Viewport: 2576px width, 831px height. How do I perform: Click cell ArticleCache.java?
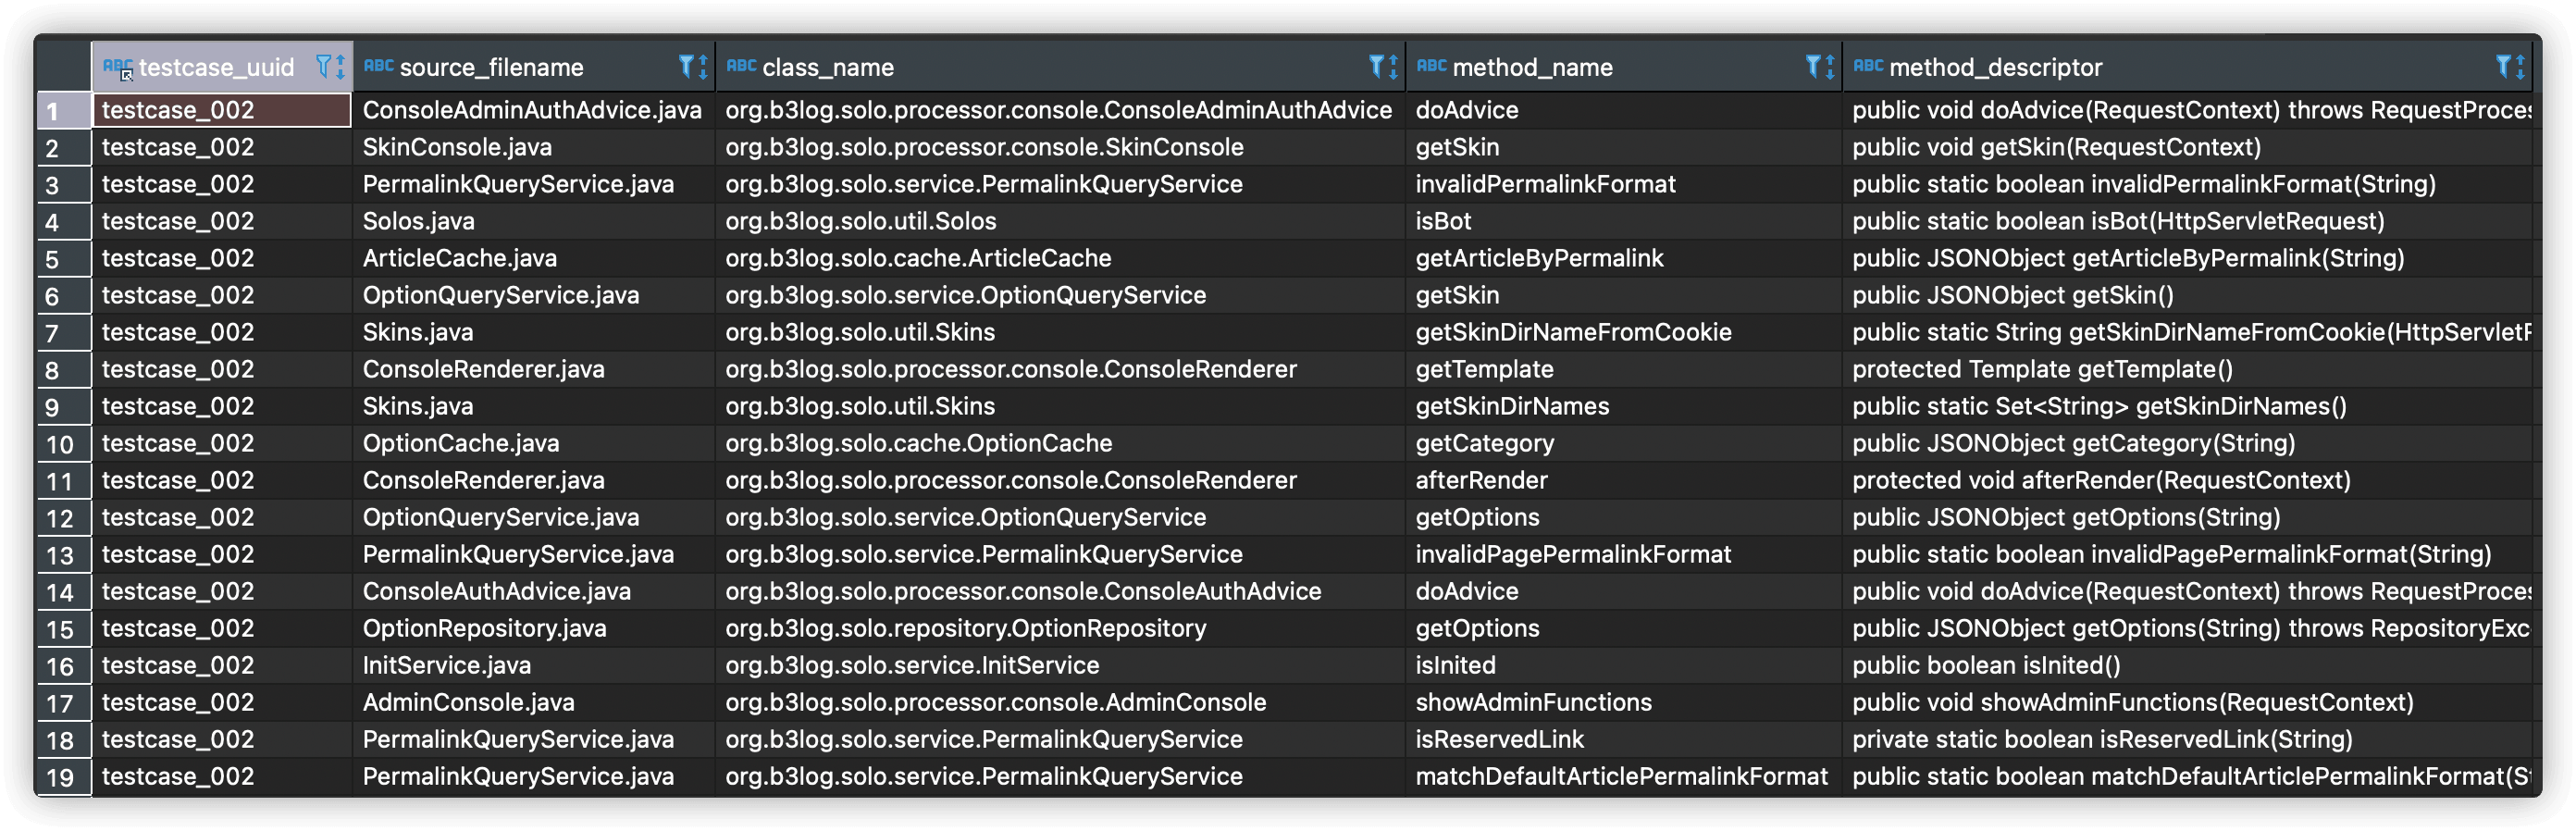pyautogui.click(x=532, y=258)
